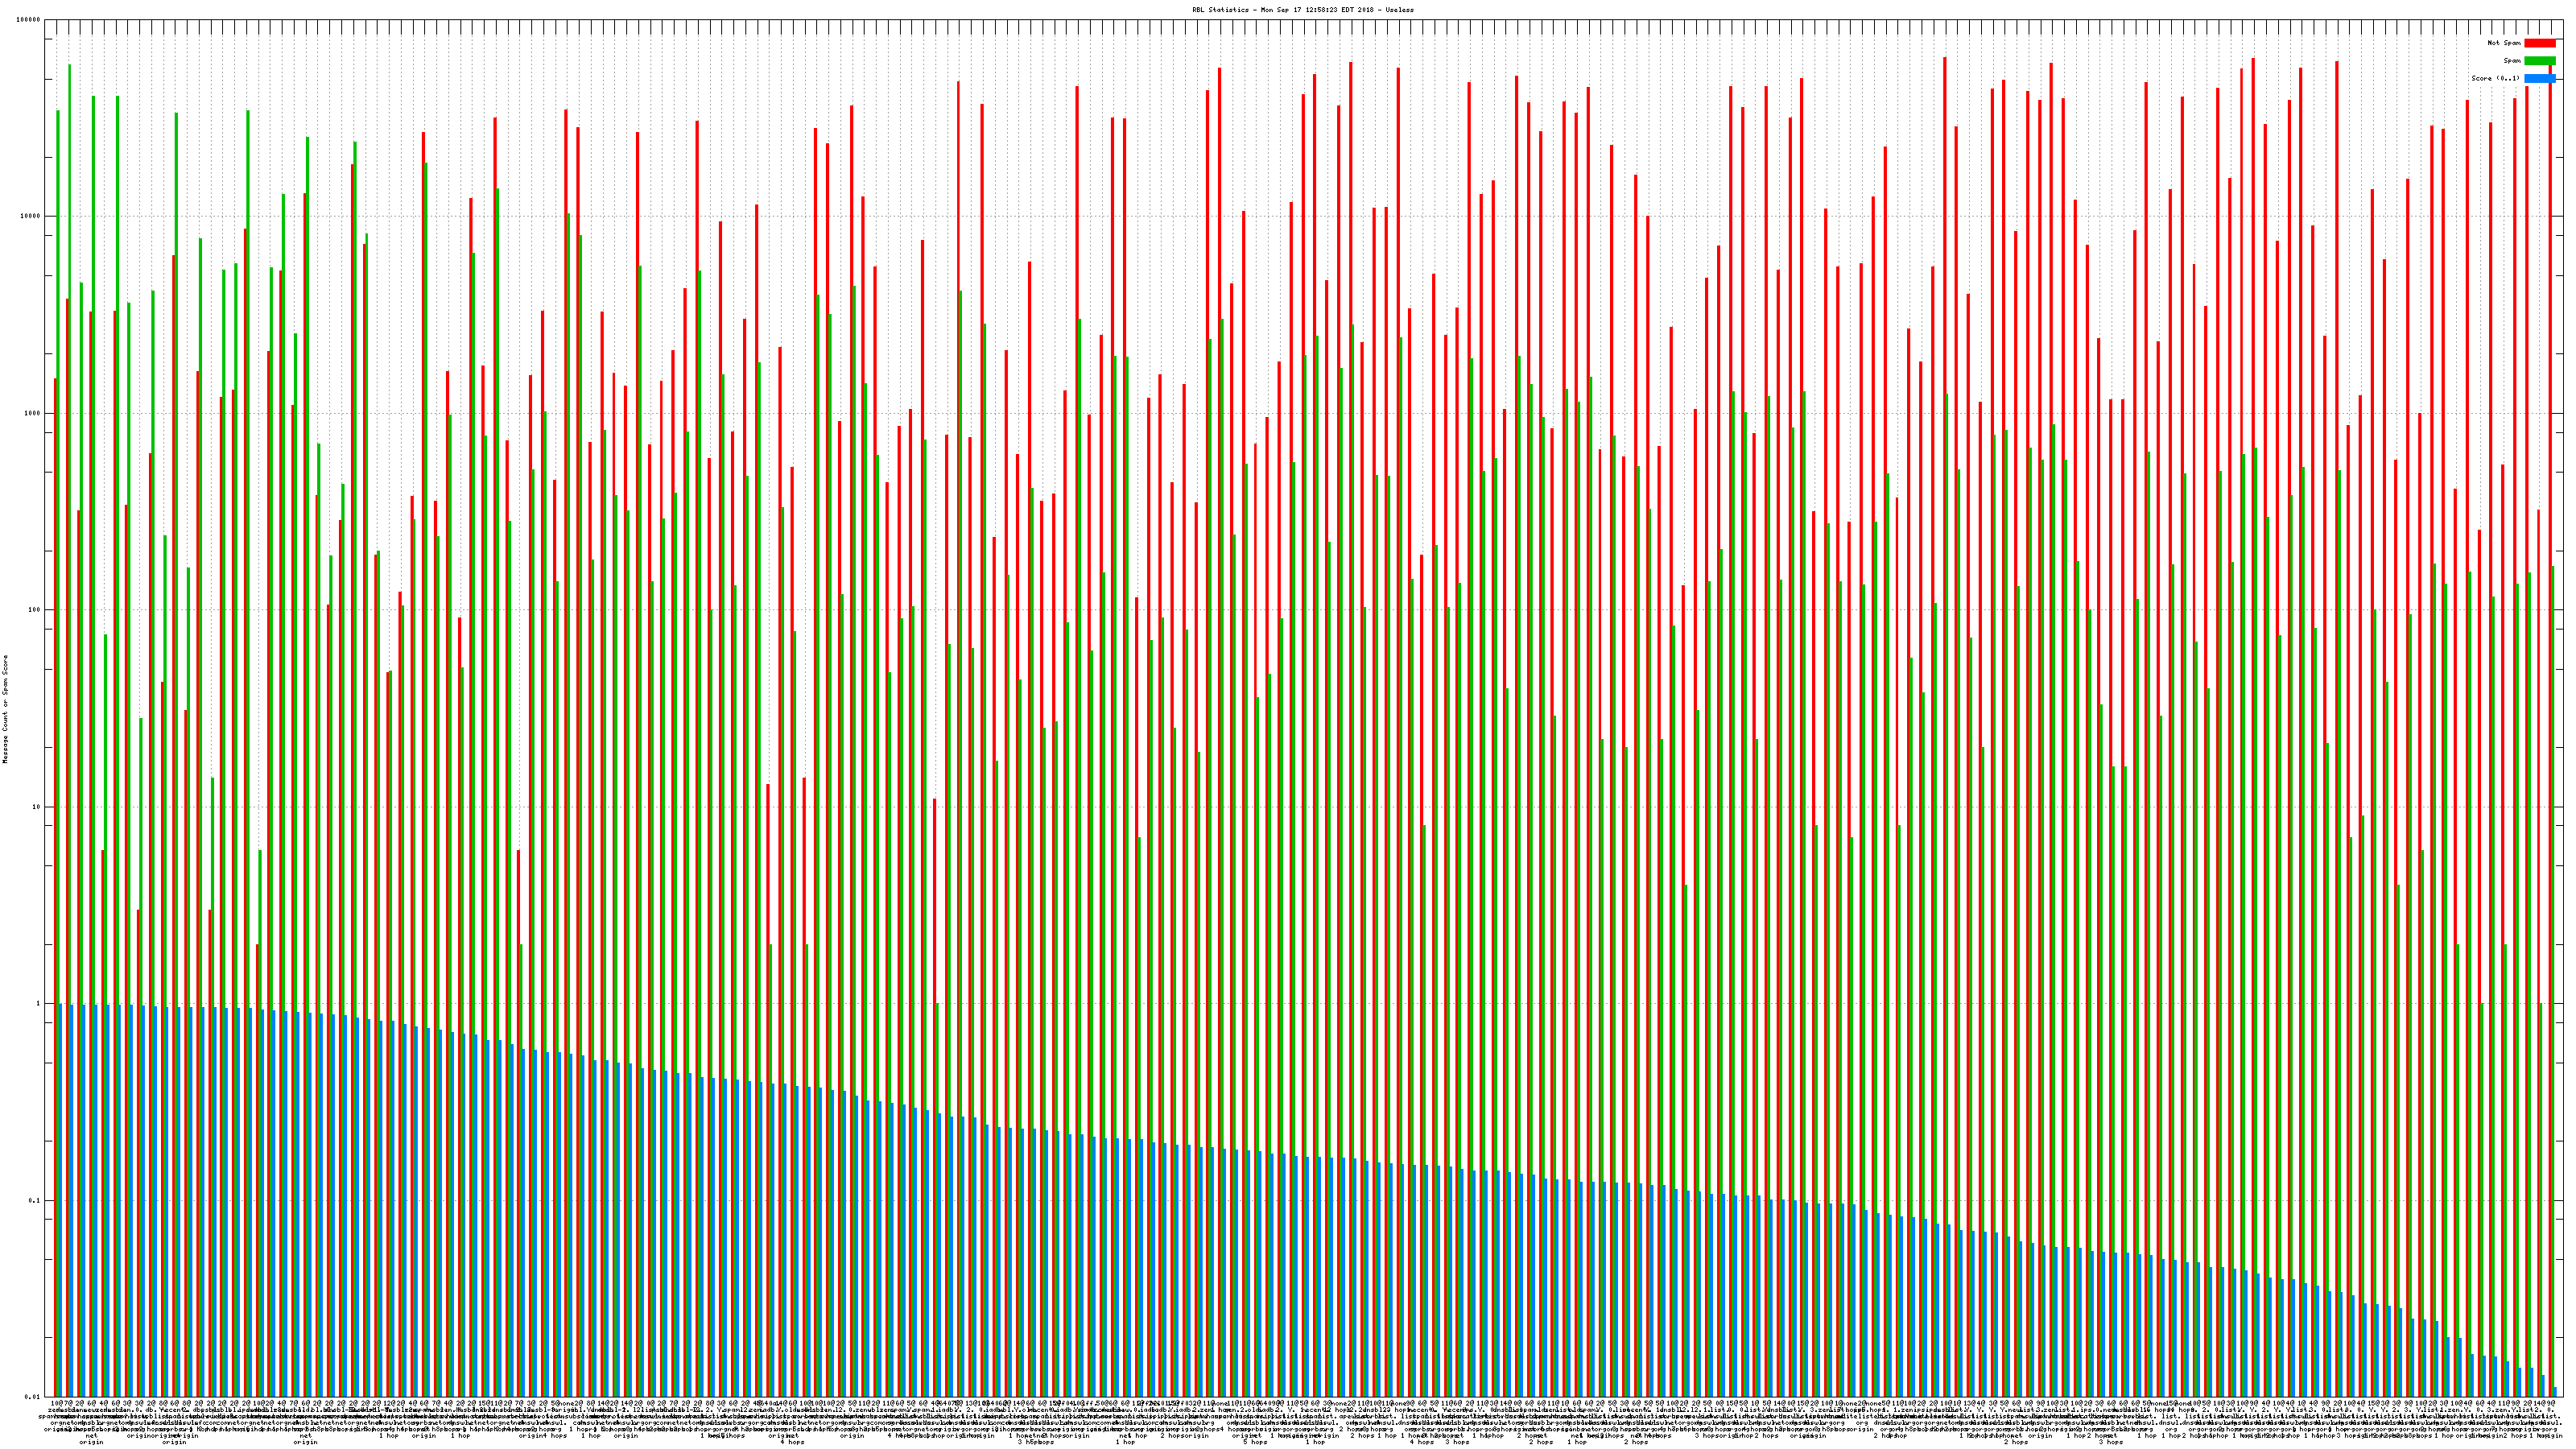This screenshot has width=2576, height=1449.
Task: Select the "Not Spam" legend label
Action: tap(2504, 43)
